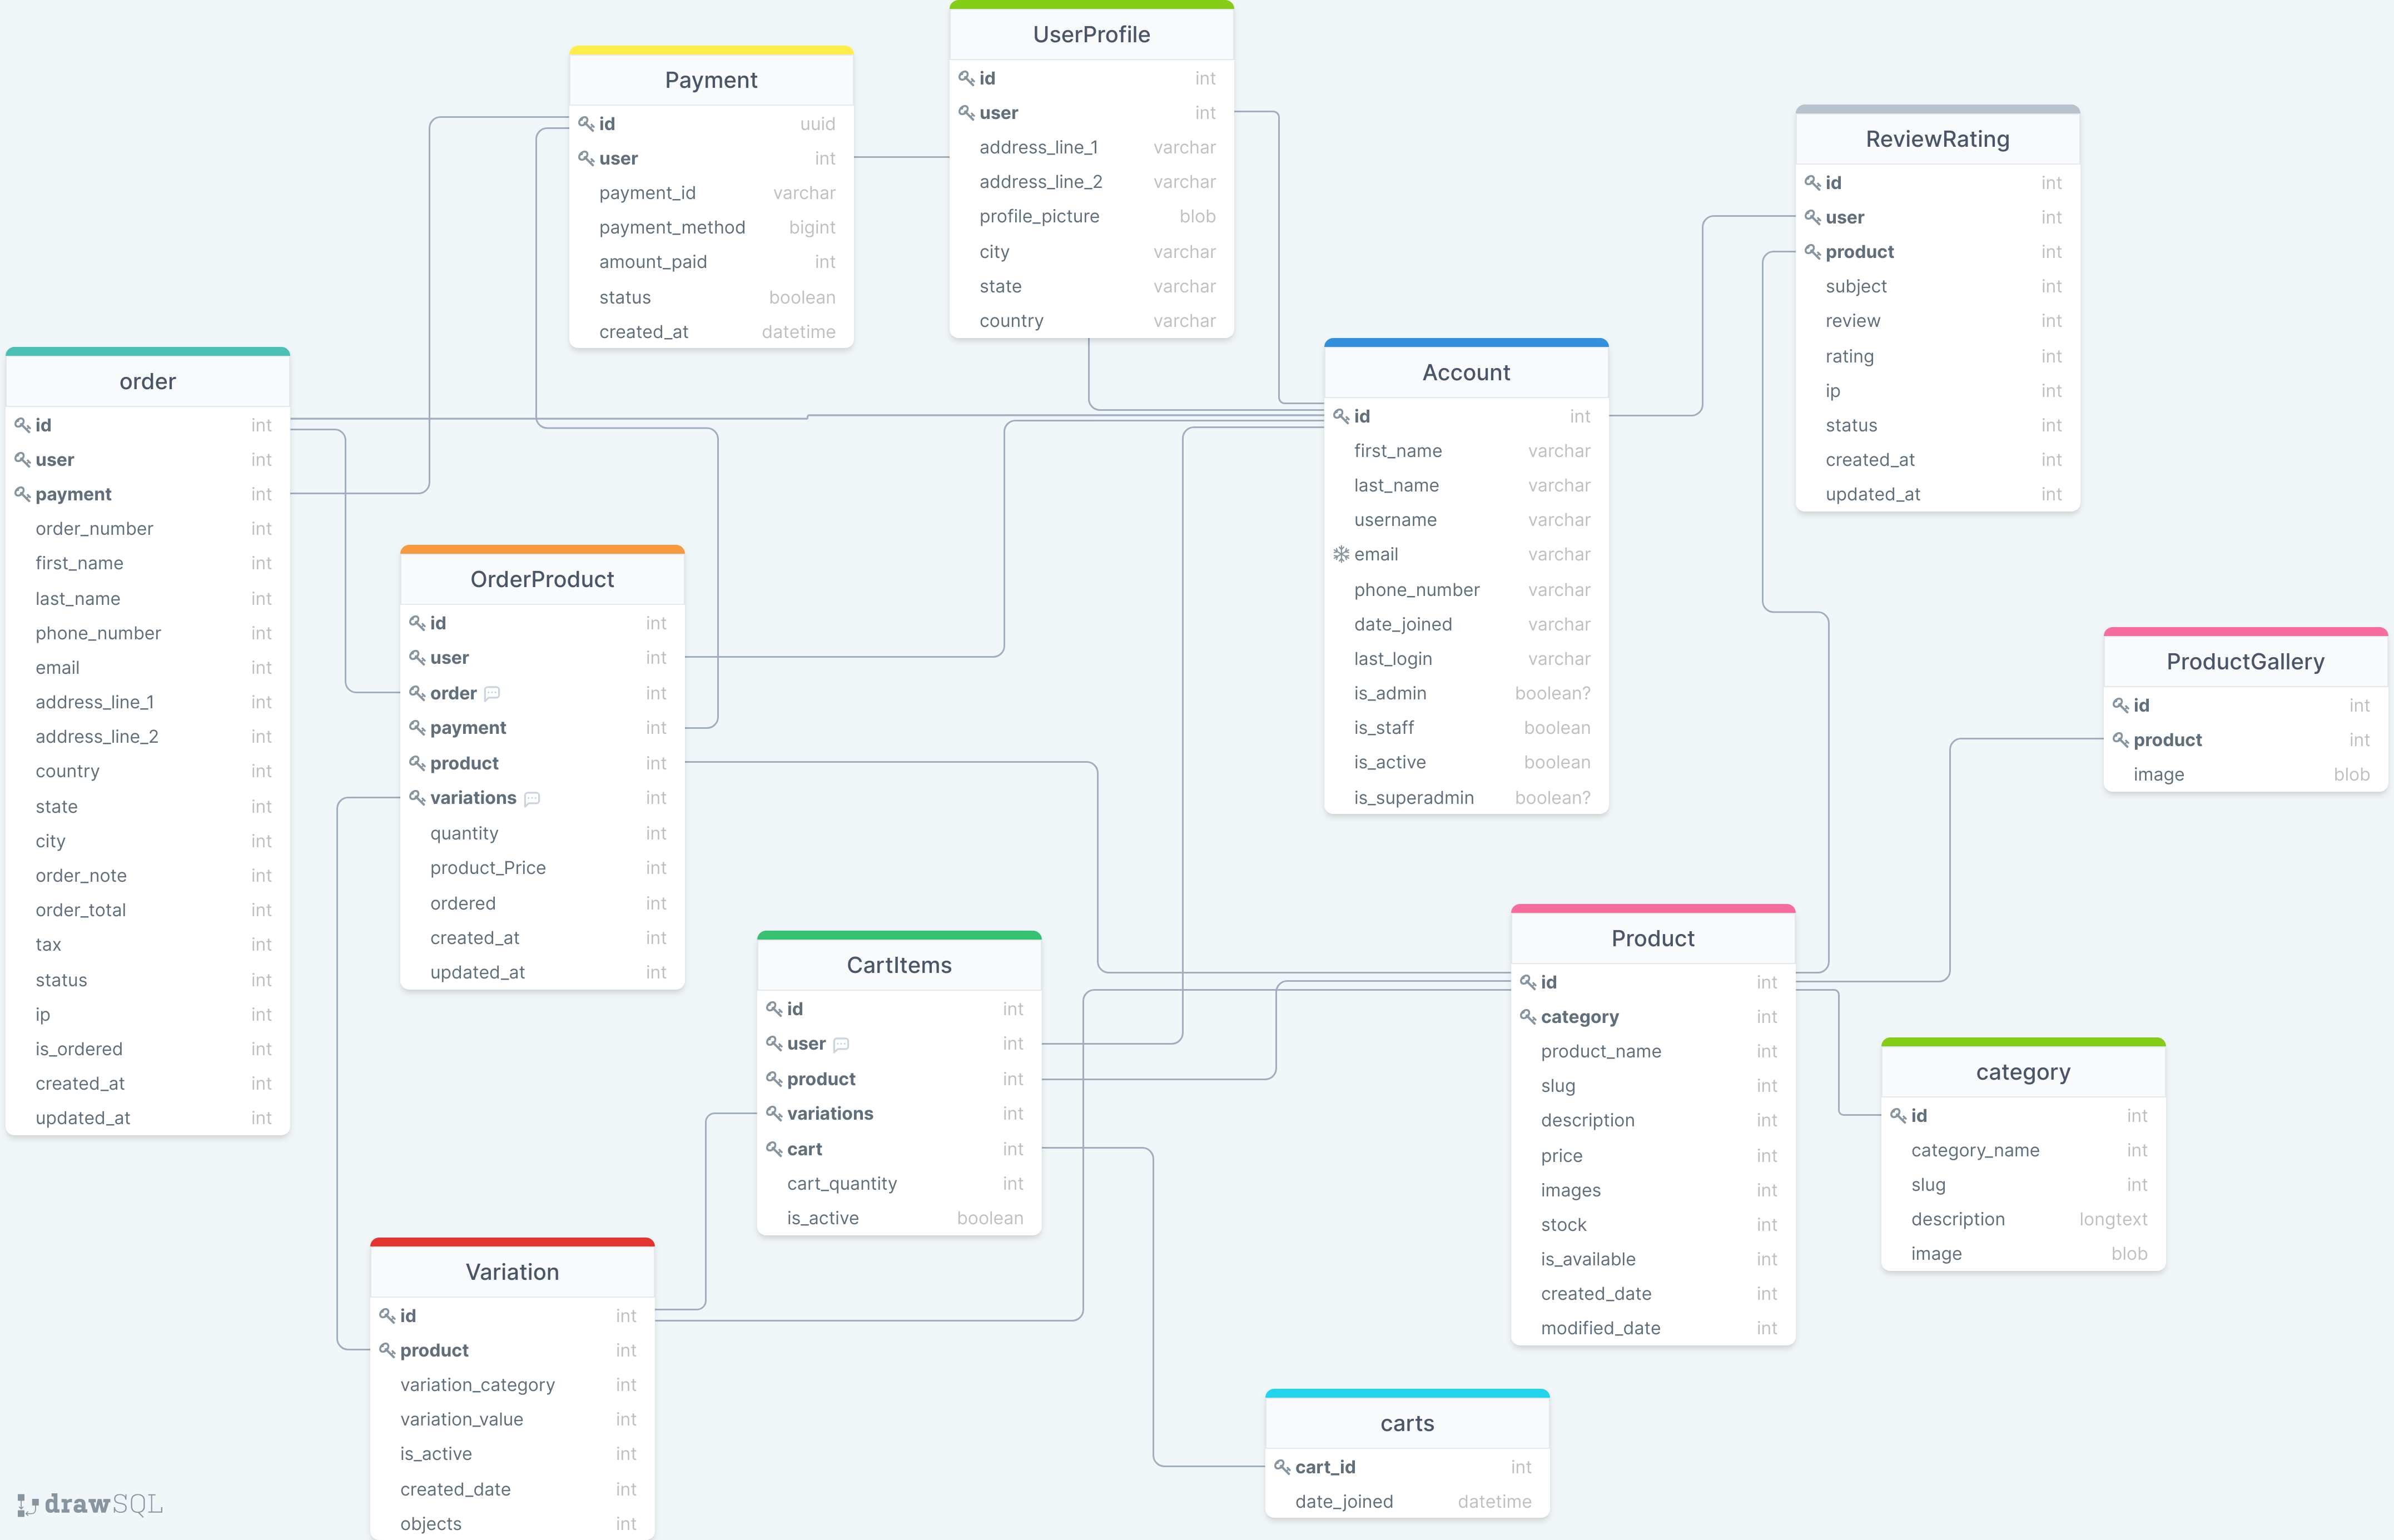Click the snowflake icon next to email in Account
Image resolution: width=2394 pixels, height=1540 pixels.
[1341, 554]
